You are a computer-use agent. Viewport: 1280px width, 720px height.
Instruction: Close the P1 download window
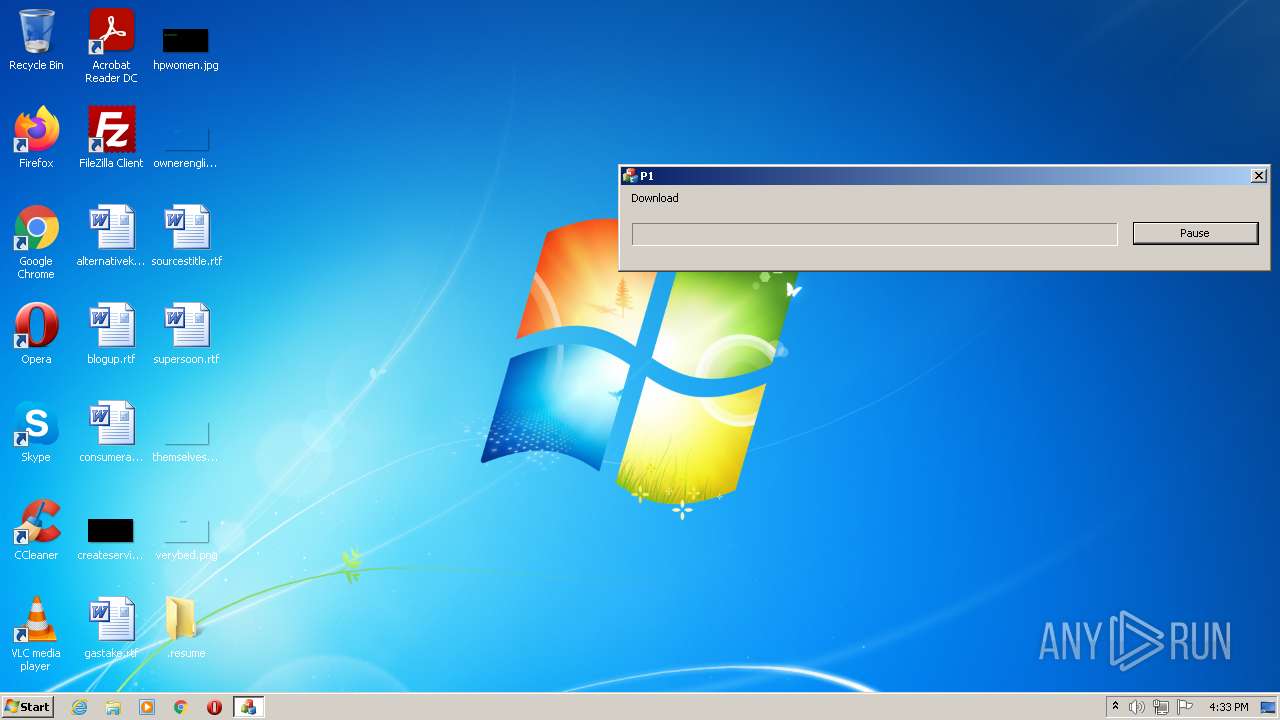click(1258, 176)
